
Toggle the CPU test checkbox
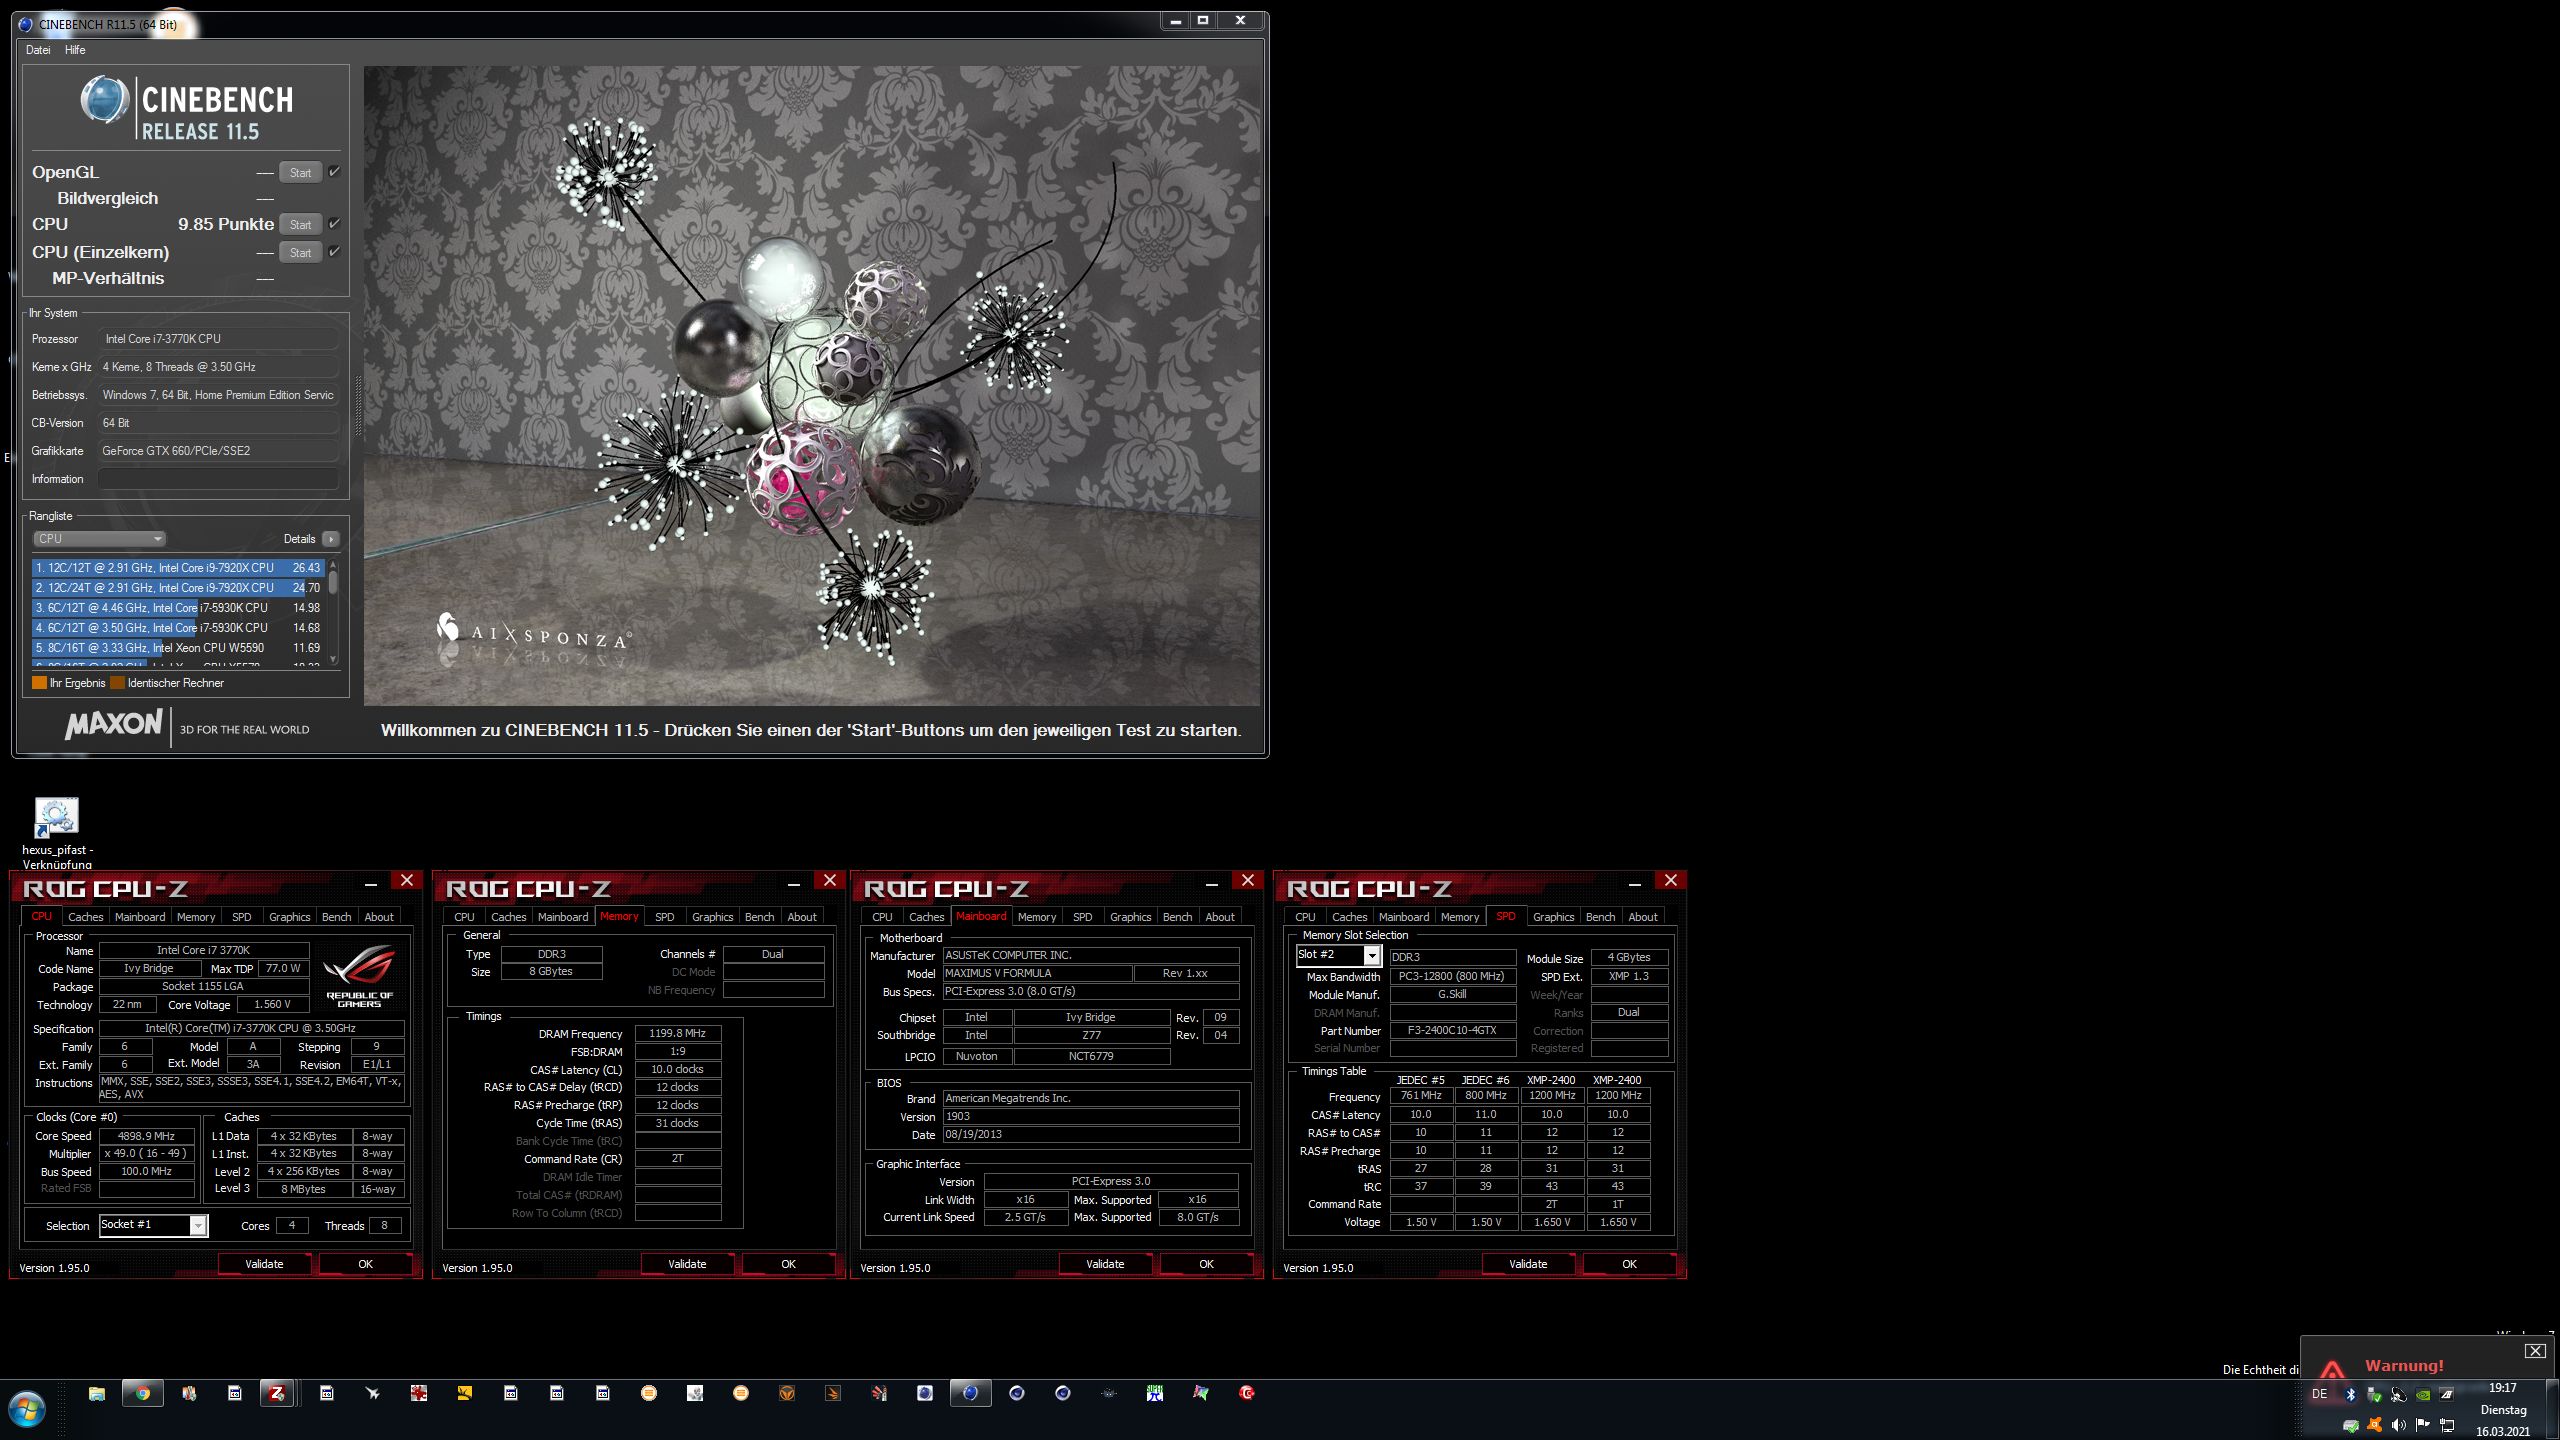335,224
